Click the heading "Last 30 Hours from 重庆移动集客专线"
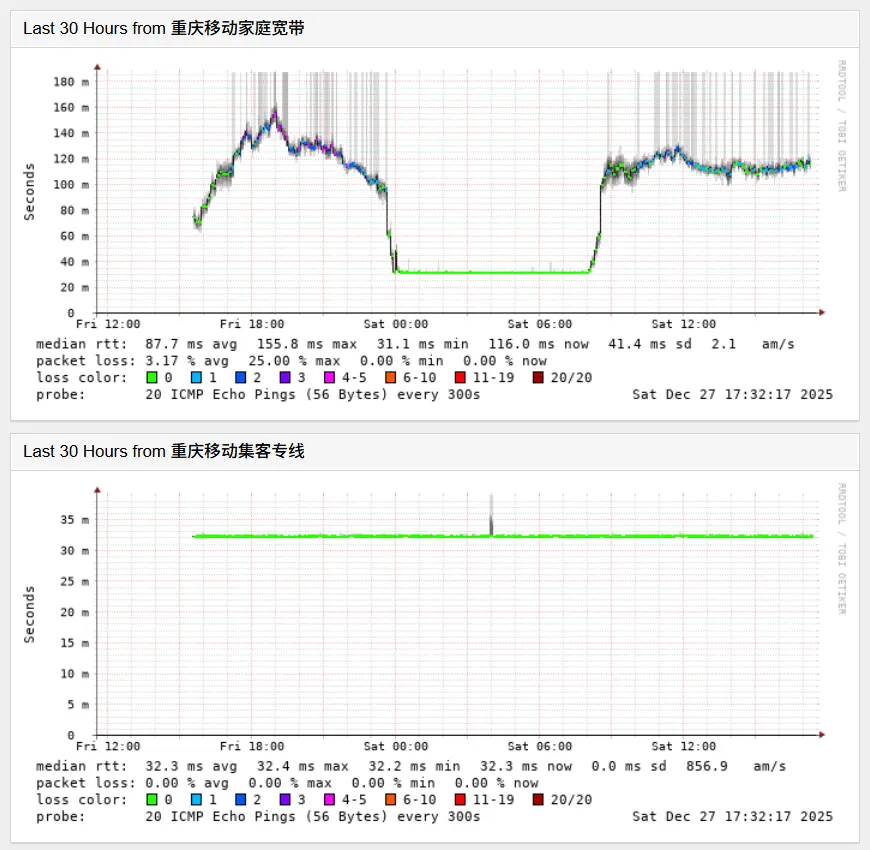870x850 pixels. coord(164,451)
